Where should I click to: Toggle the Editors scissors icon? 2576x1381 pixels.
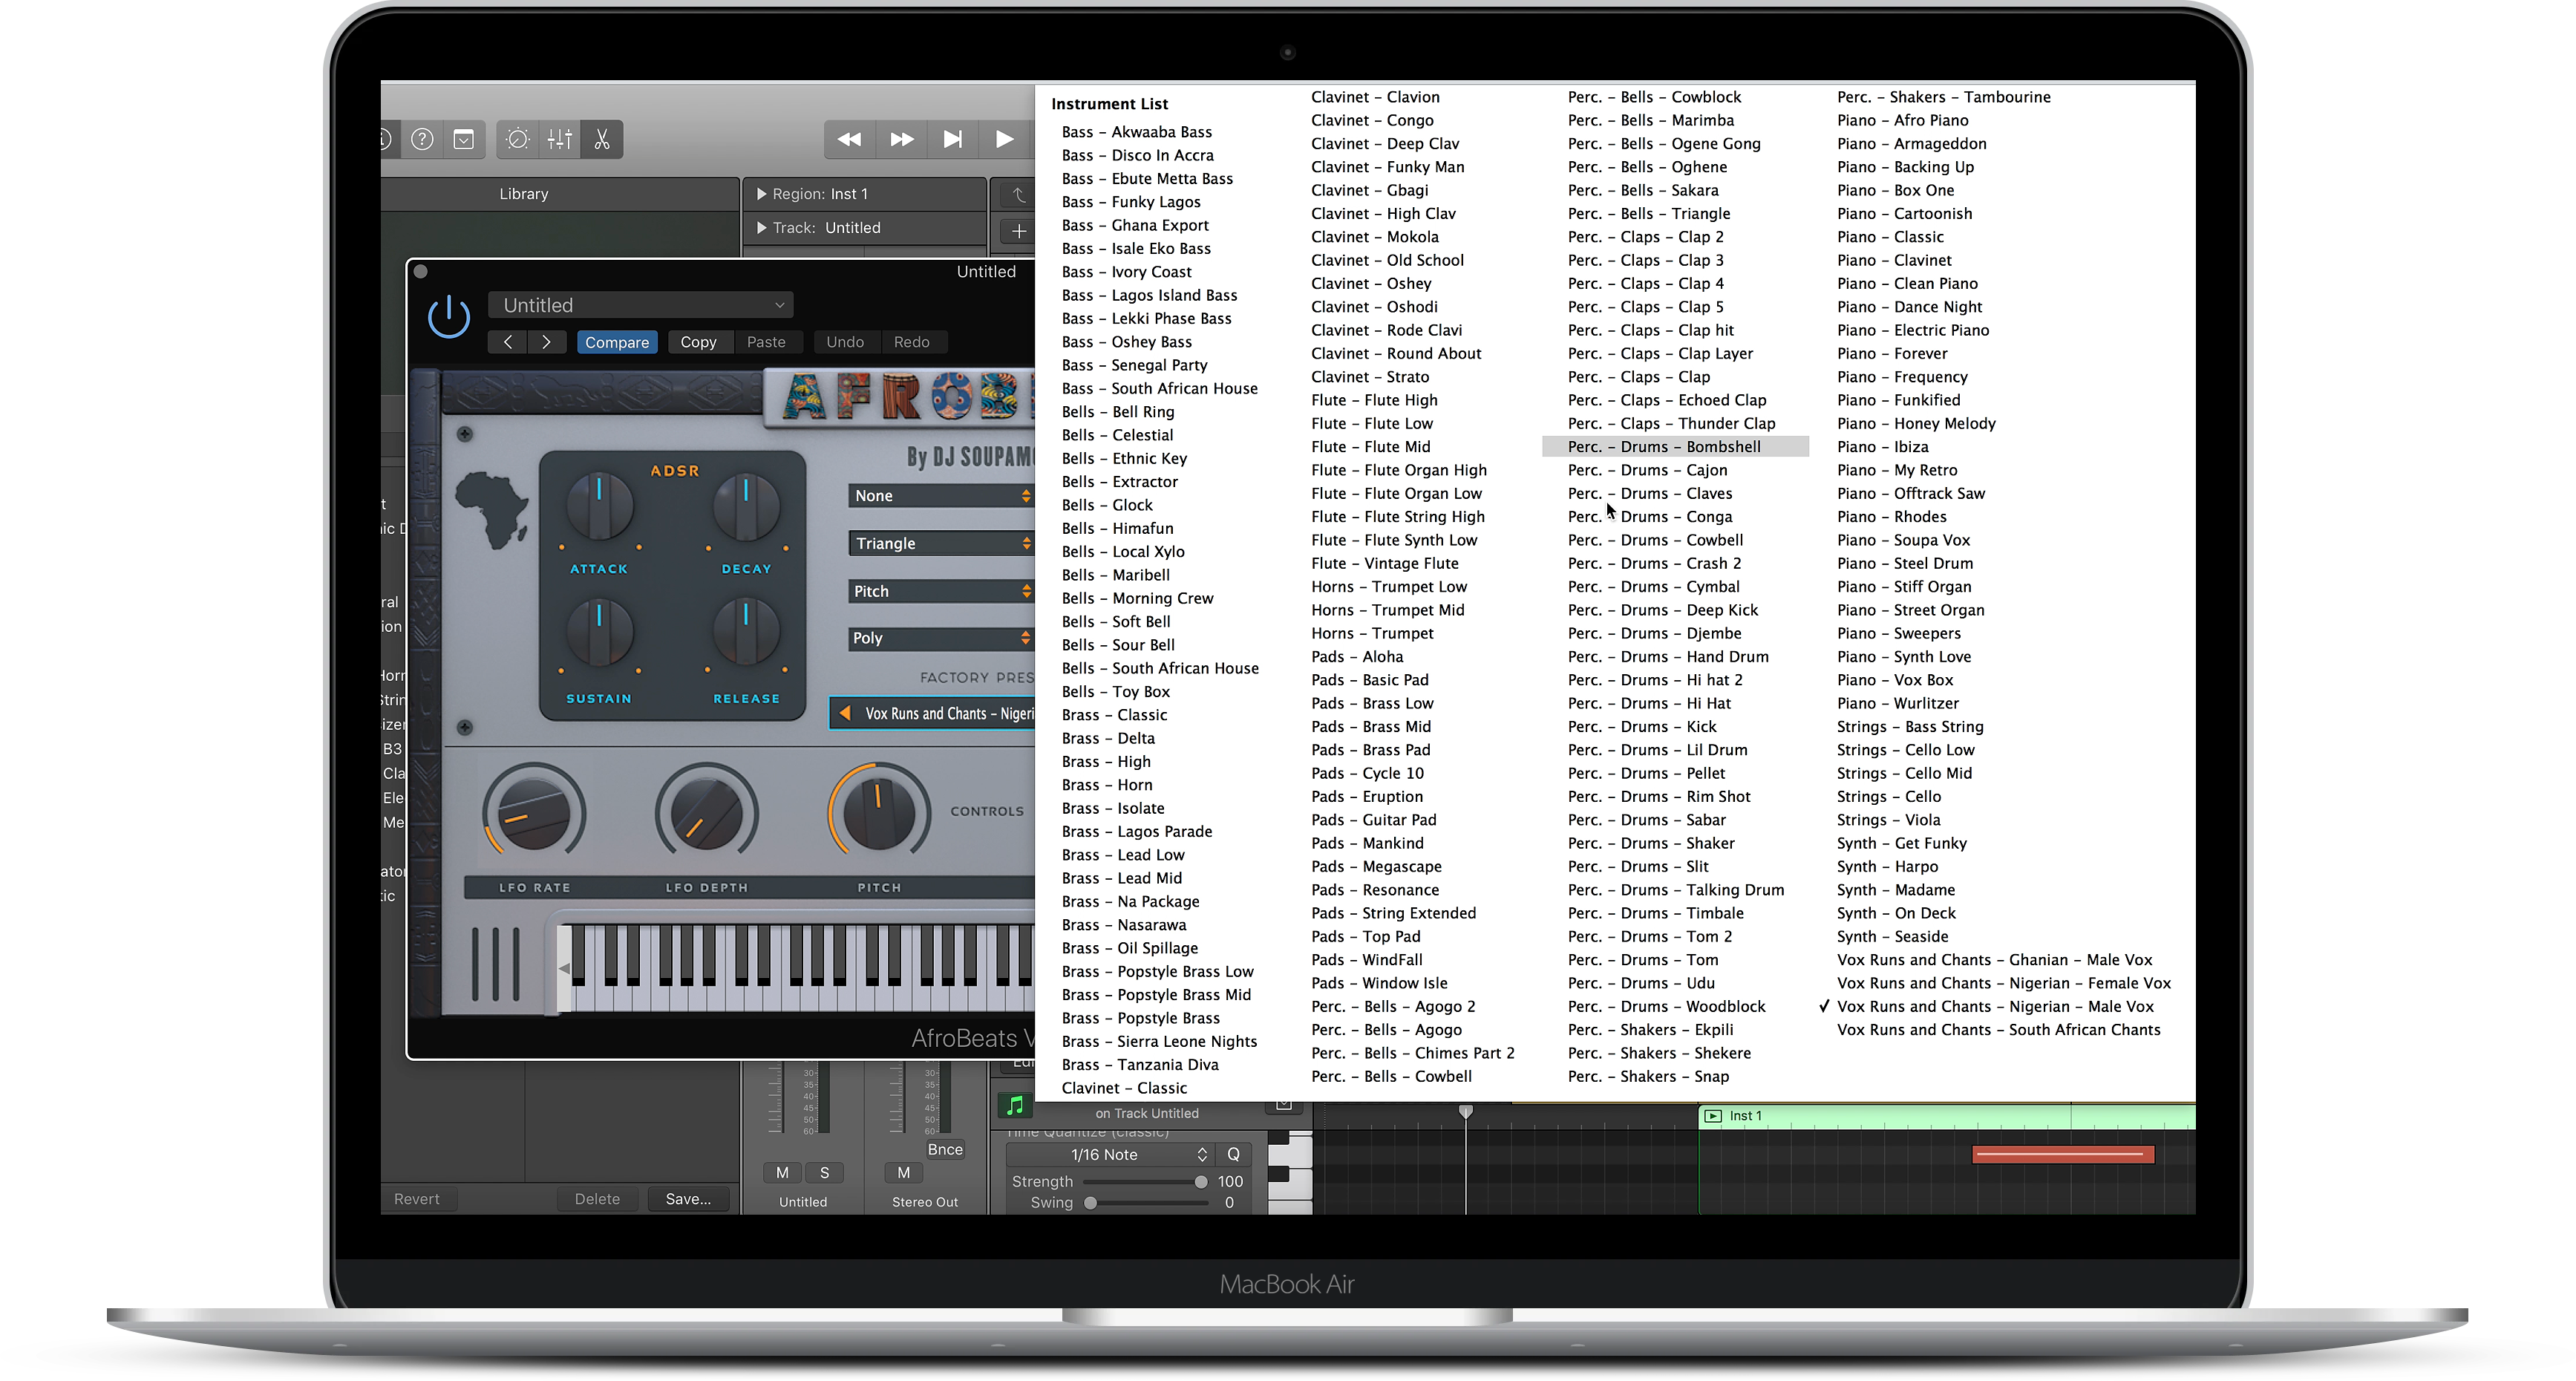click(x=602, y=139)
